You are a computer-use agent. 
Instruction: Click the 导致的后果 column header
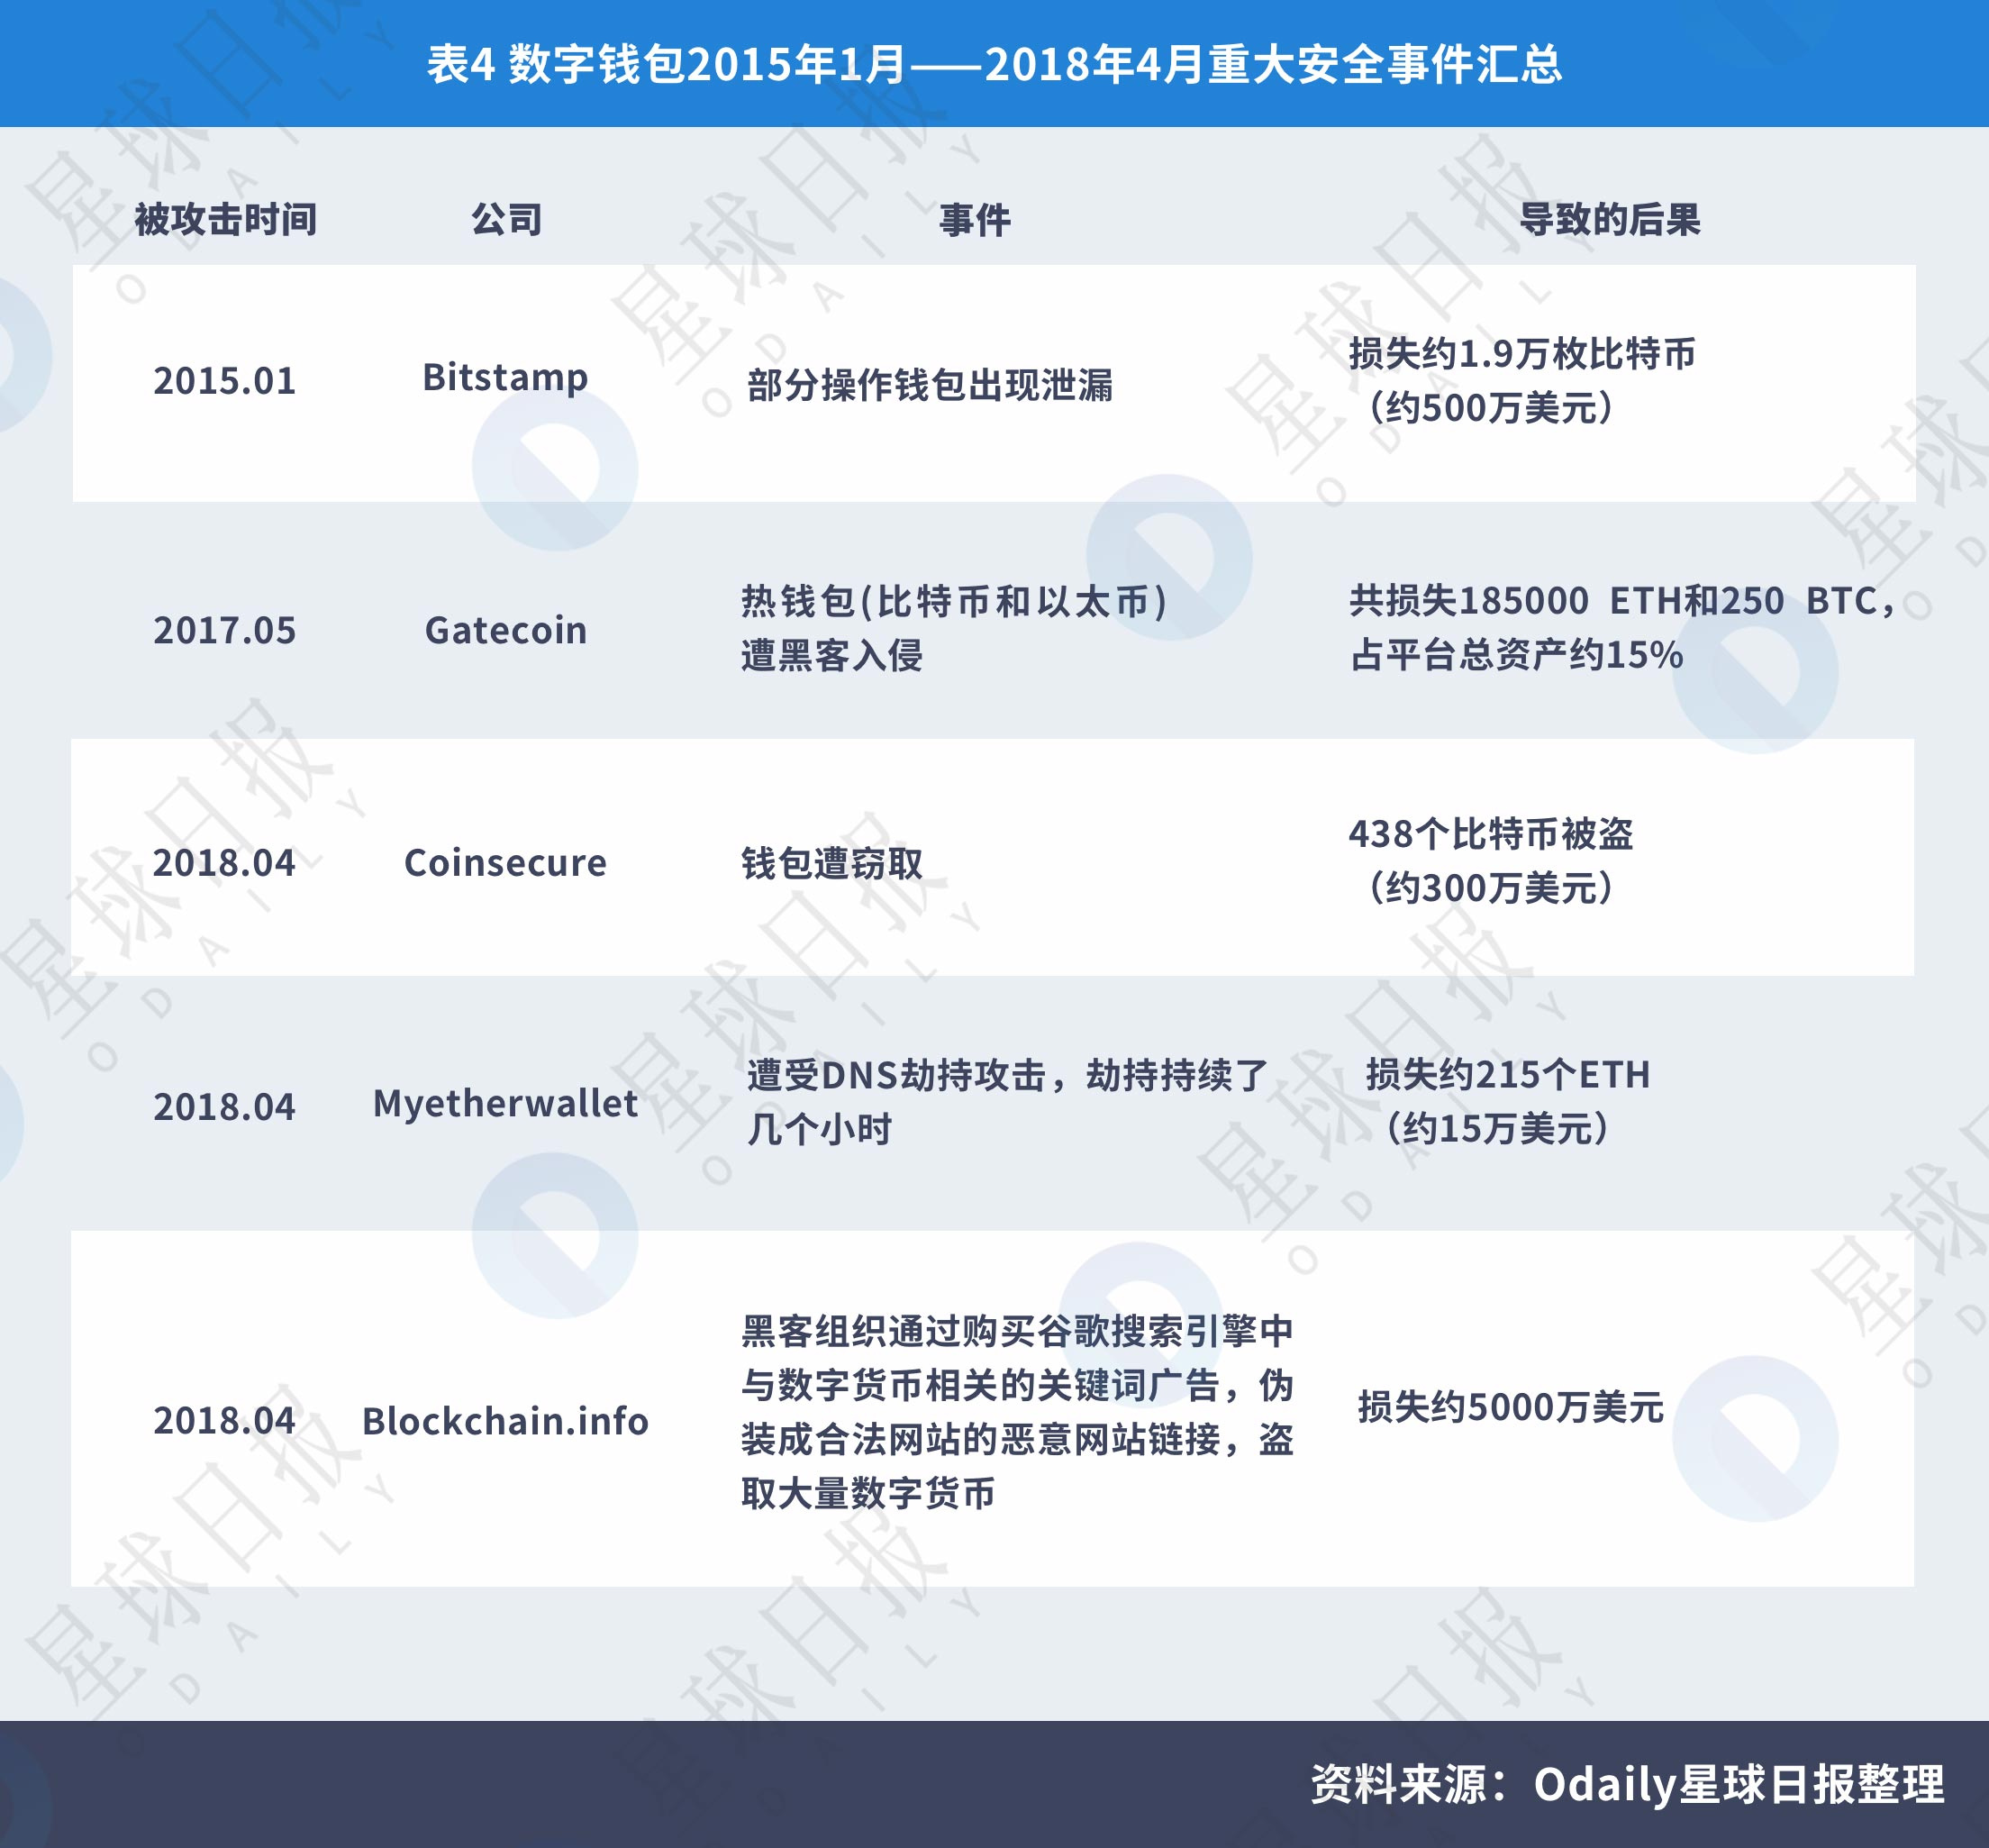click(x=1609, y=219)
